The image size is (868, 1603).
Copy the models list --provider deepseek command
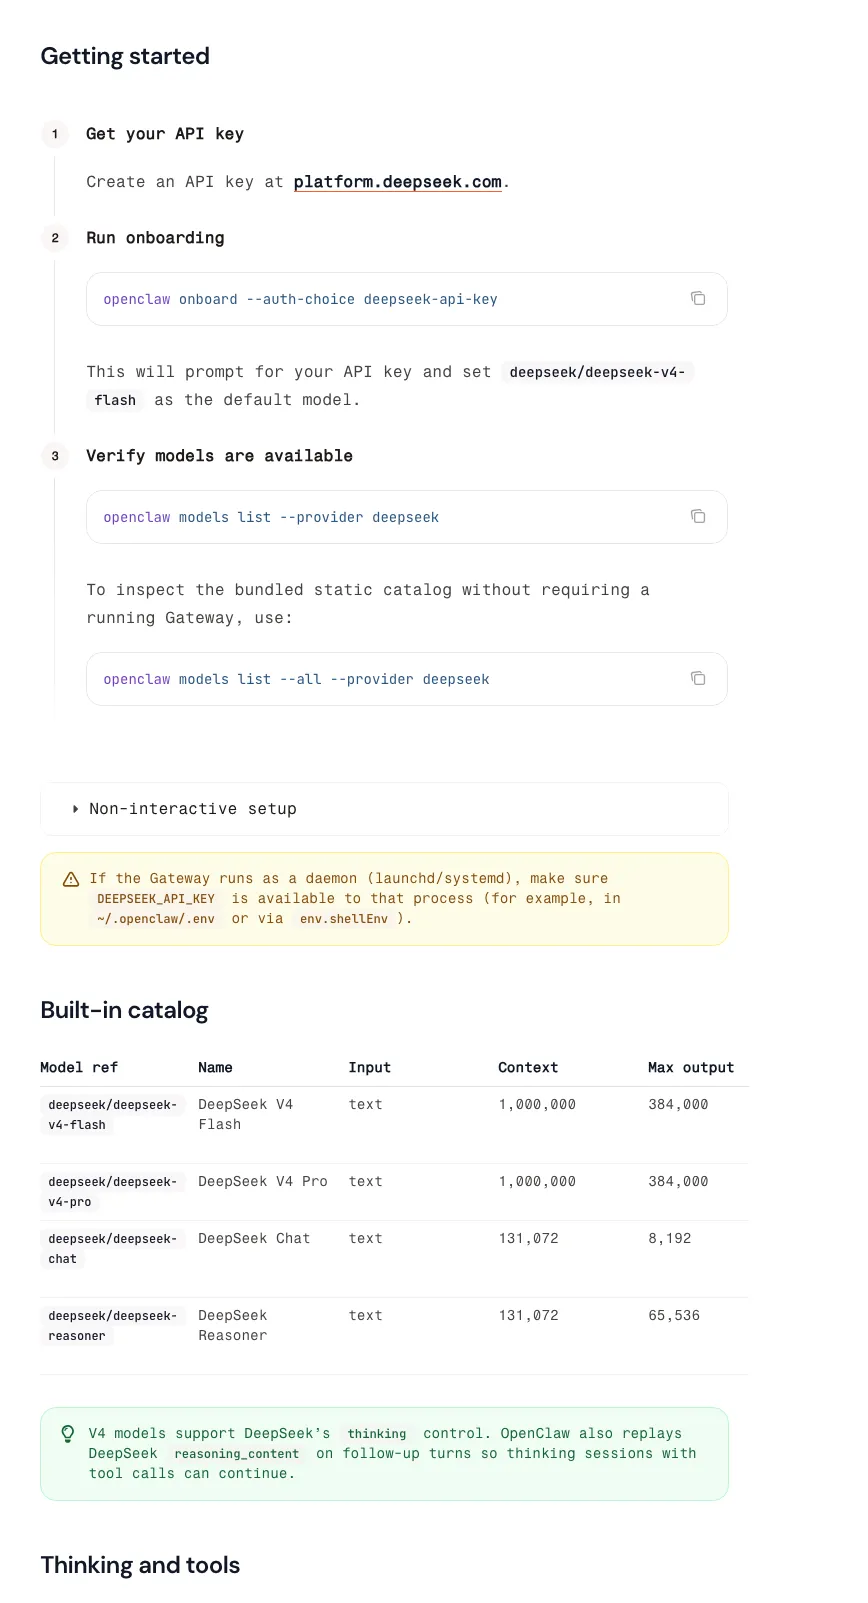[x=698, y=516]
